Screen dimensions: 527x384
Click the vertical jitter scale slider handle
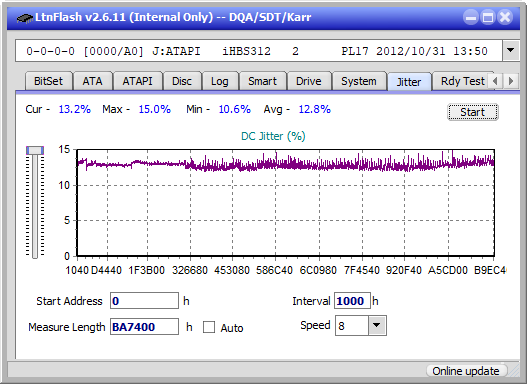[x=35, y=150]
